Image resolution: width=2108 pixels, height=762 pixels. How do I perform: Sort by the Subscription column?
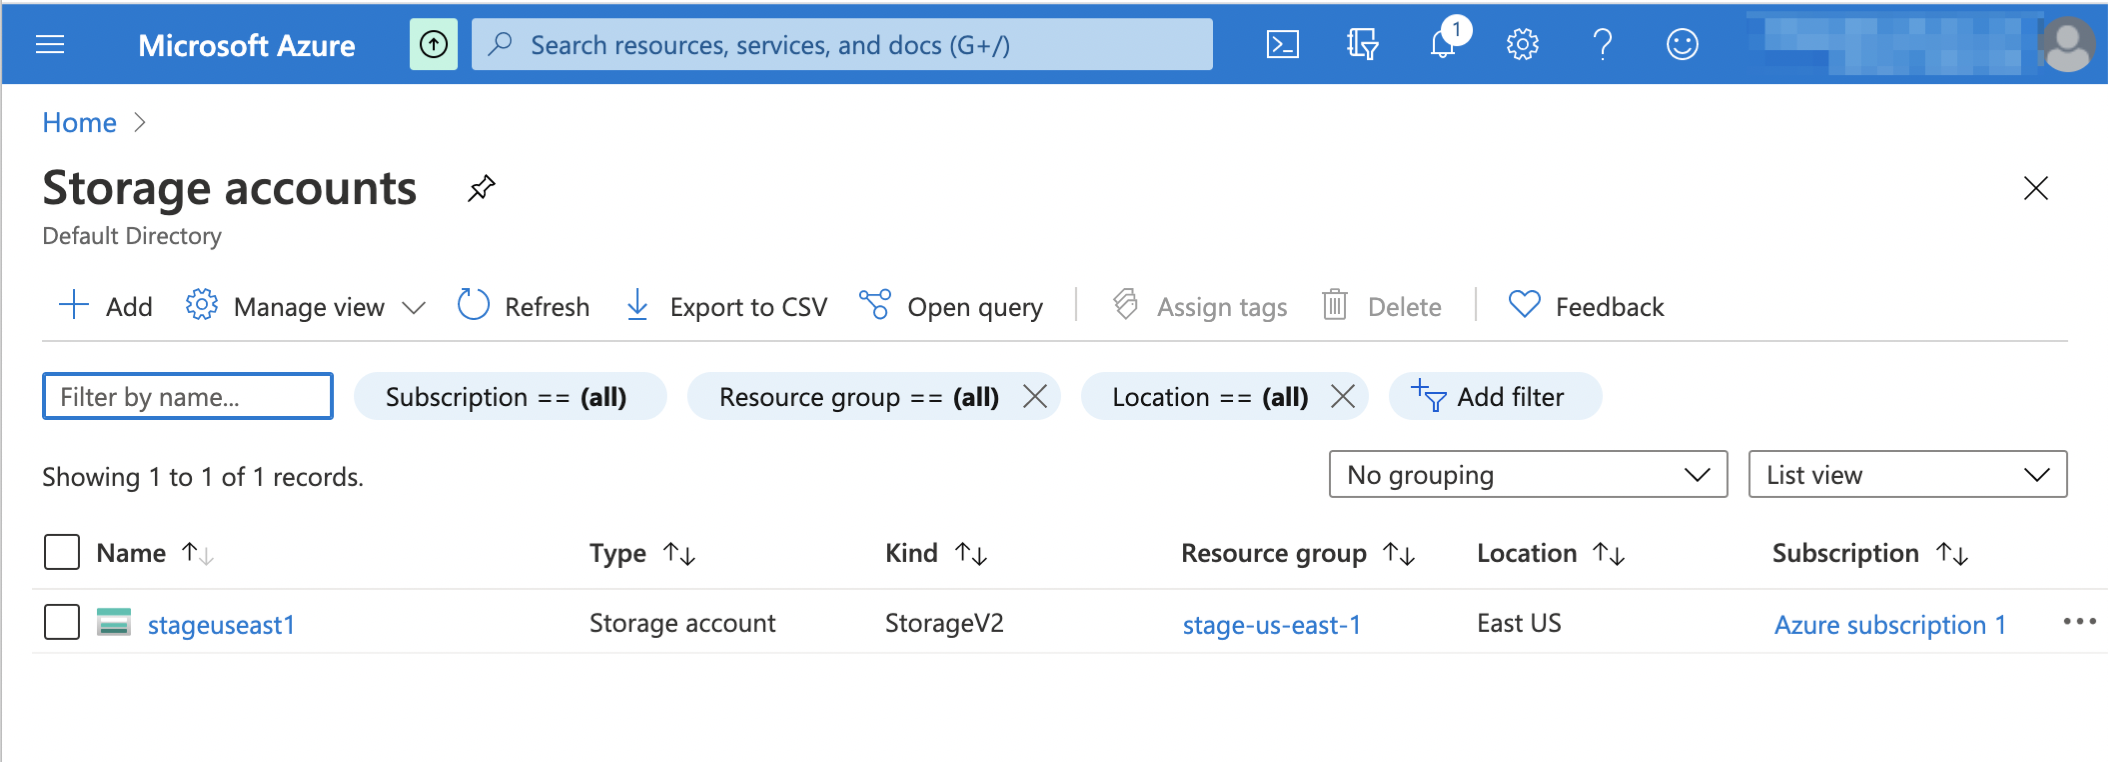point(1870,553)
